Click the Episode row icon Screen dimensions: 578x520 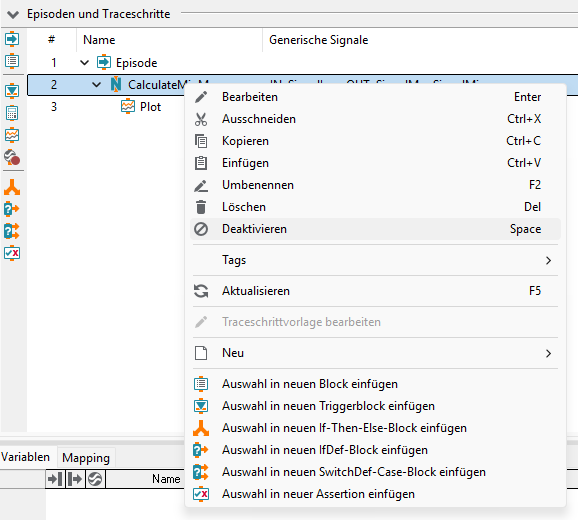point(104,62)
